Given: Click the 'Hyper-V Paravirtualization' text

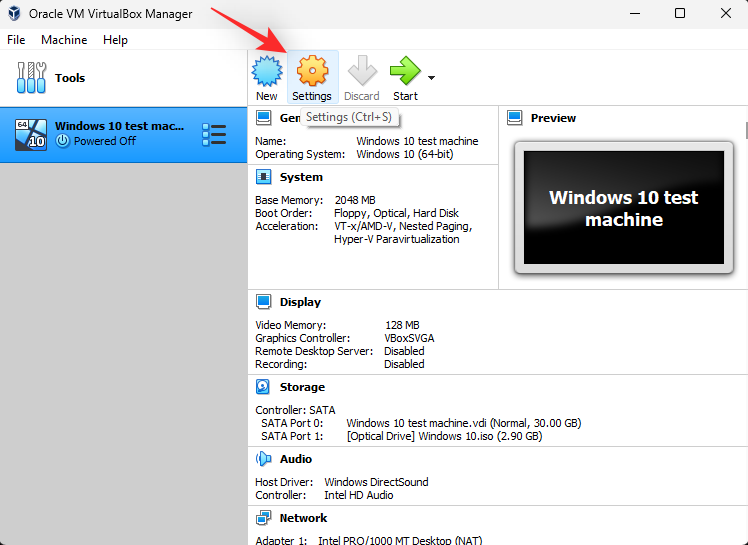Looking at the screenshot, I should tap(396, 239).
